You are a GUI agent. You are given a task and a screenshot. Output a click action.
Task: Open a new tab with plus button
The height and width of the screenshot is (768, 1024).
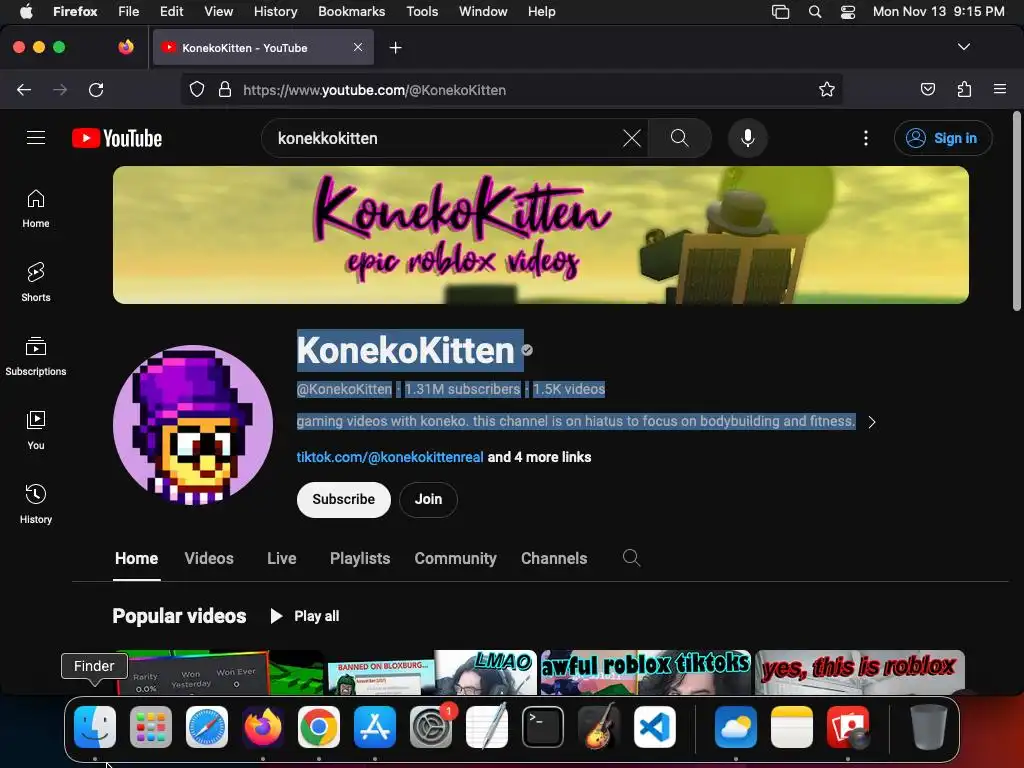(395, 48)
